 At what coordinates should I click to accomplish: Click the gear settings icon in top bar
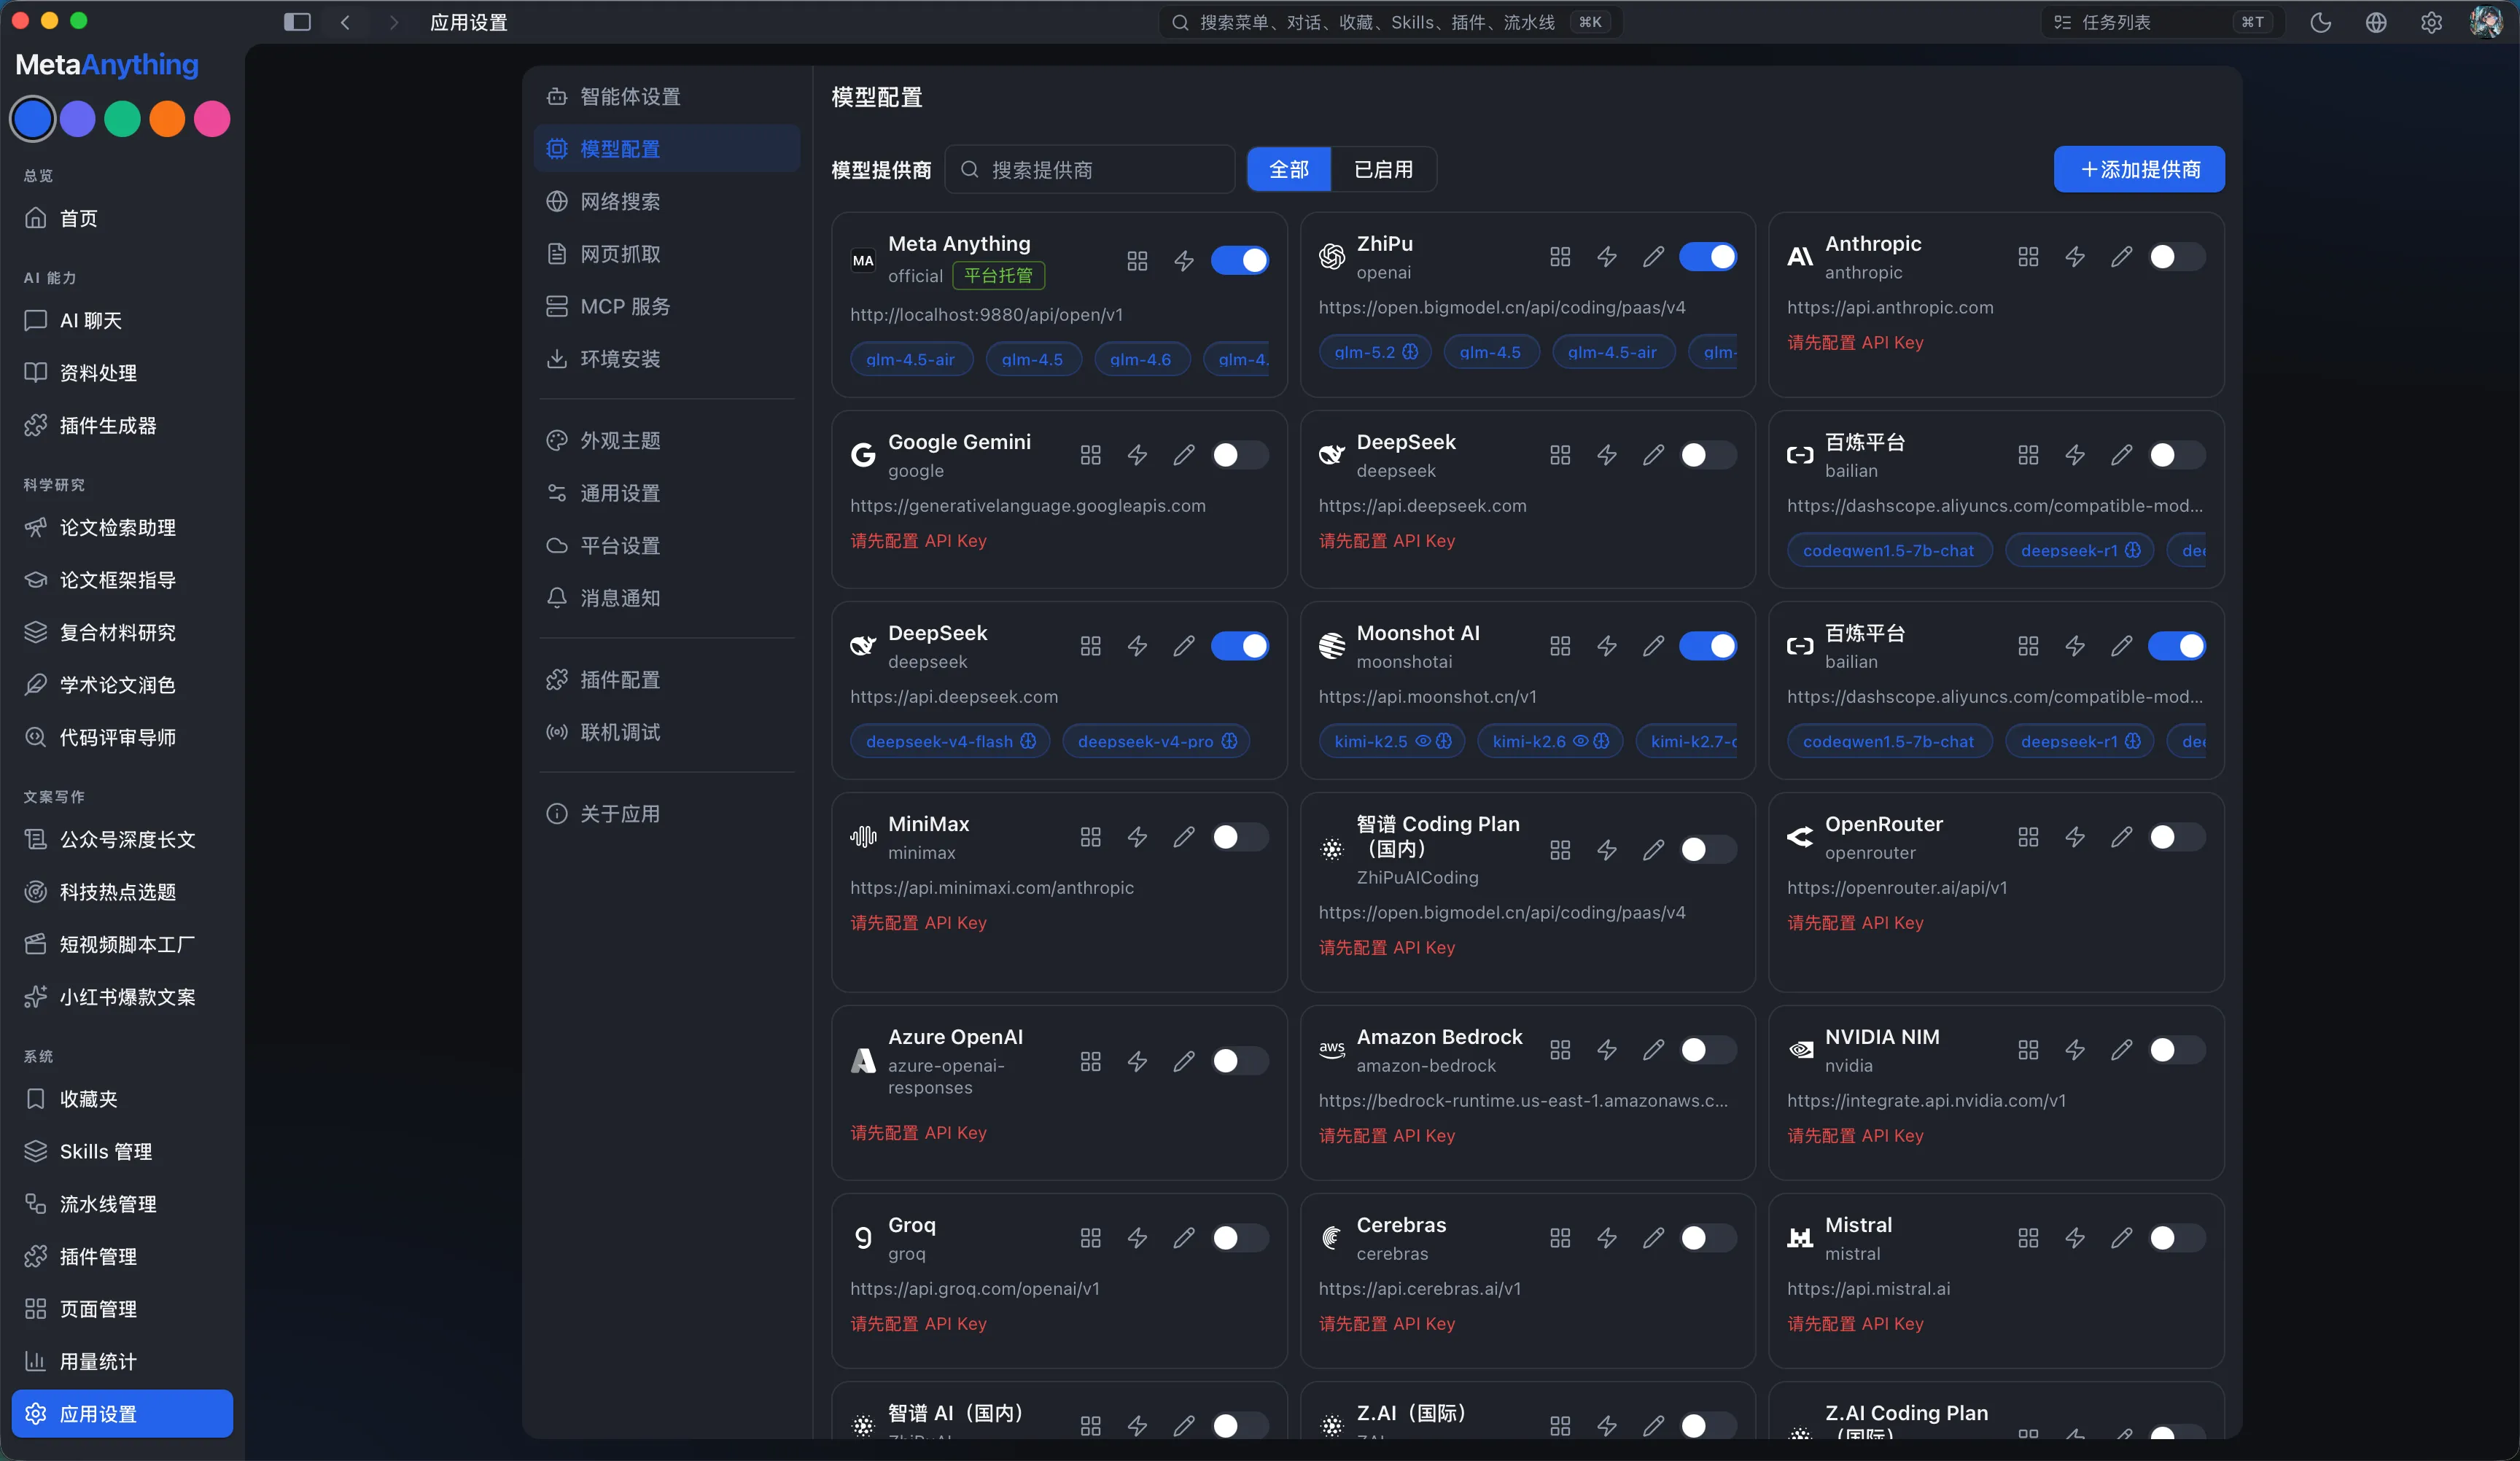pos(2431,22)
